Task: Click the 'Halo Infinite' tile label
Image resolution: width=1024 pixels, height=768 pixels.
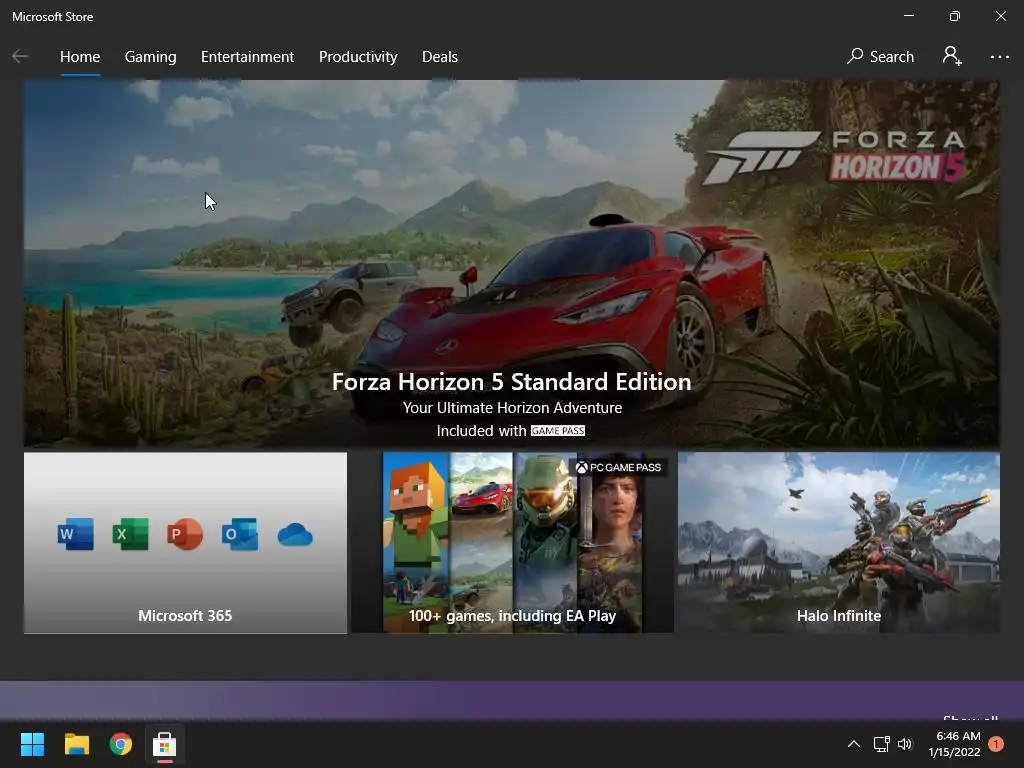Action: 839,615
